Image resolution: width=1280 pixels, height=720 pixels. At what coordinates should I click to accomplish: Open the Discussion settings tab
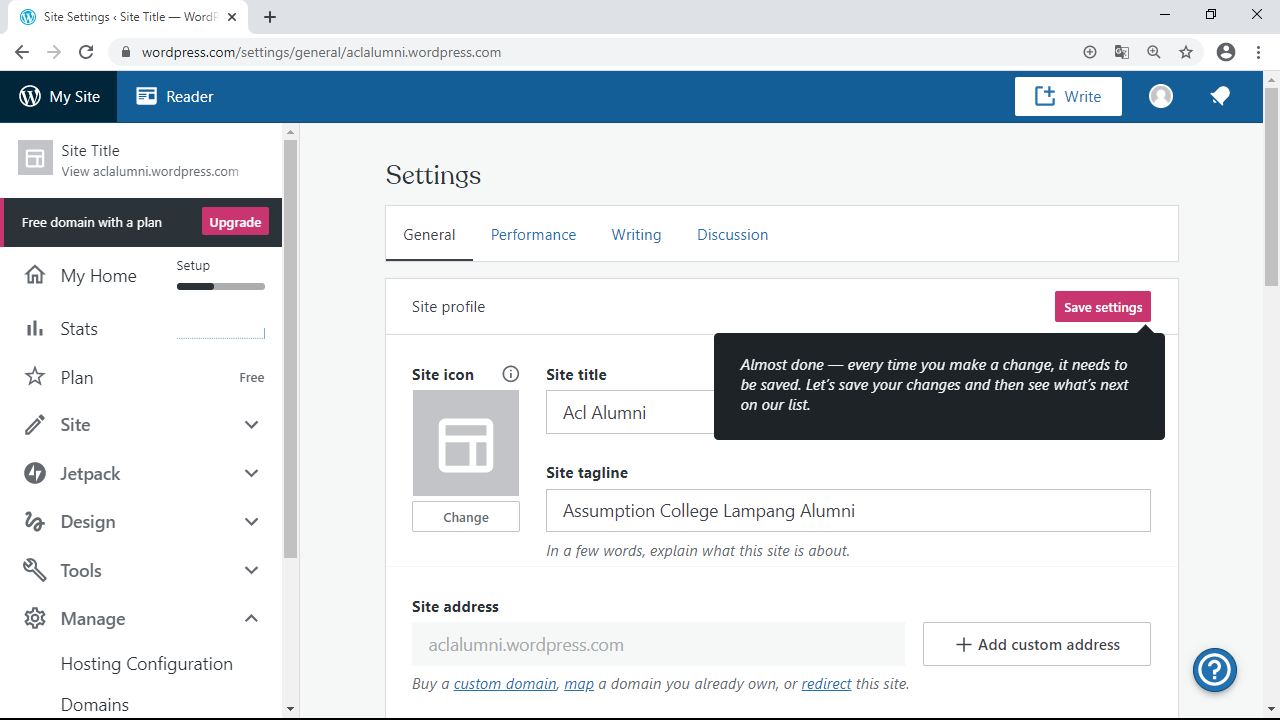tap(732, 235)
